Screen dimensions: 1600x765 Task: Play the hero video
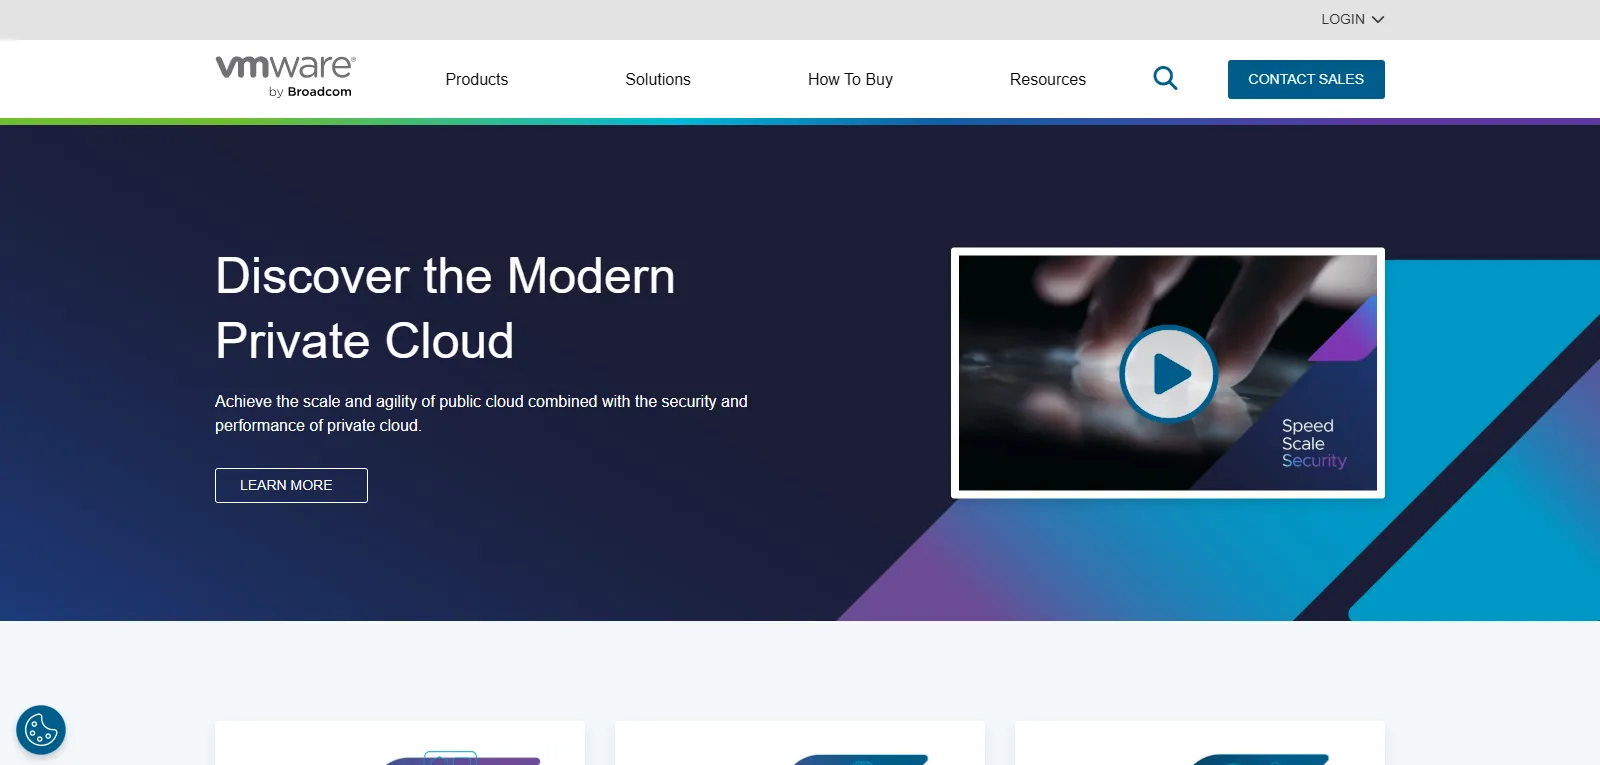pyautogui.click(x=1168, y=374)
